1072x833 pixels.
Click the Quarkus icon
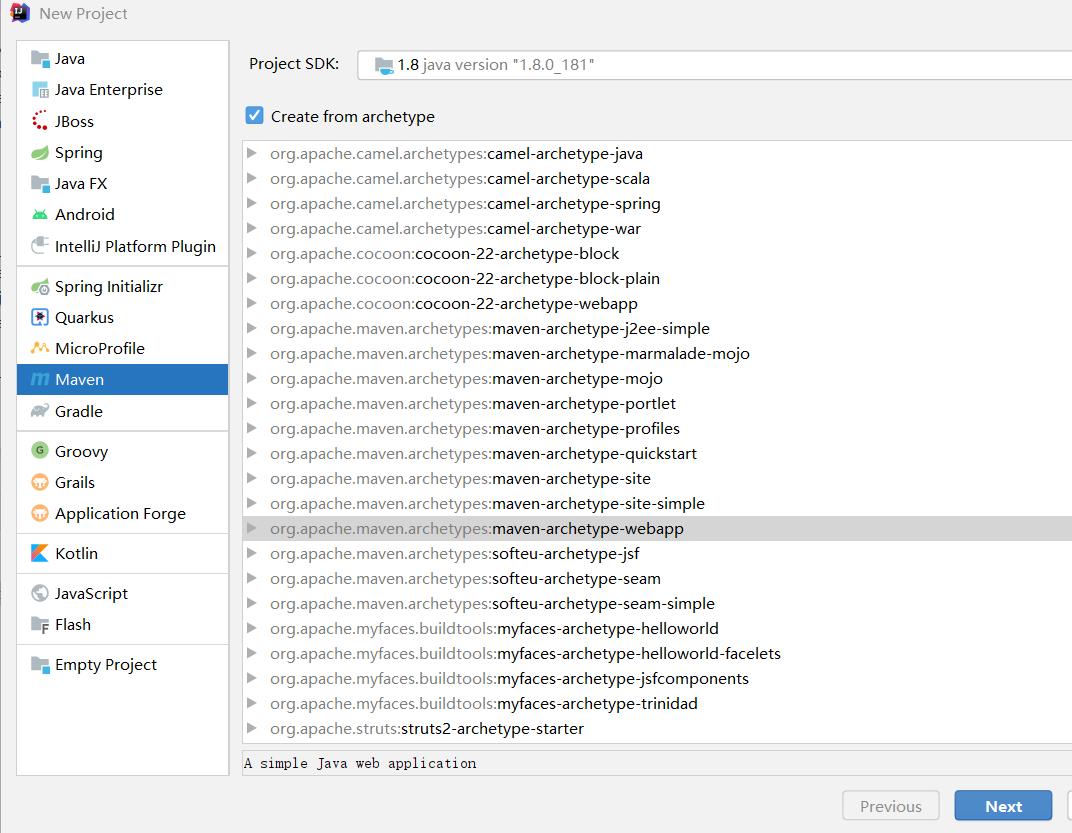click(40, 317)
